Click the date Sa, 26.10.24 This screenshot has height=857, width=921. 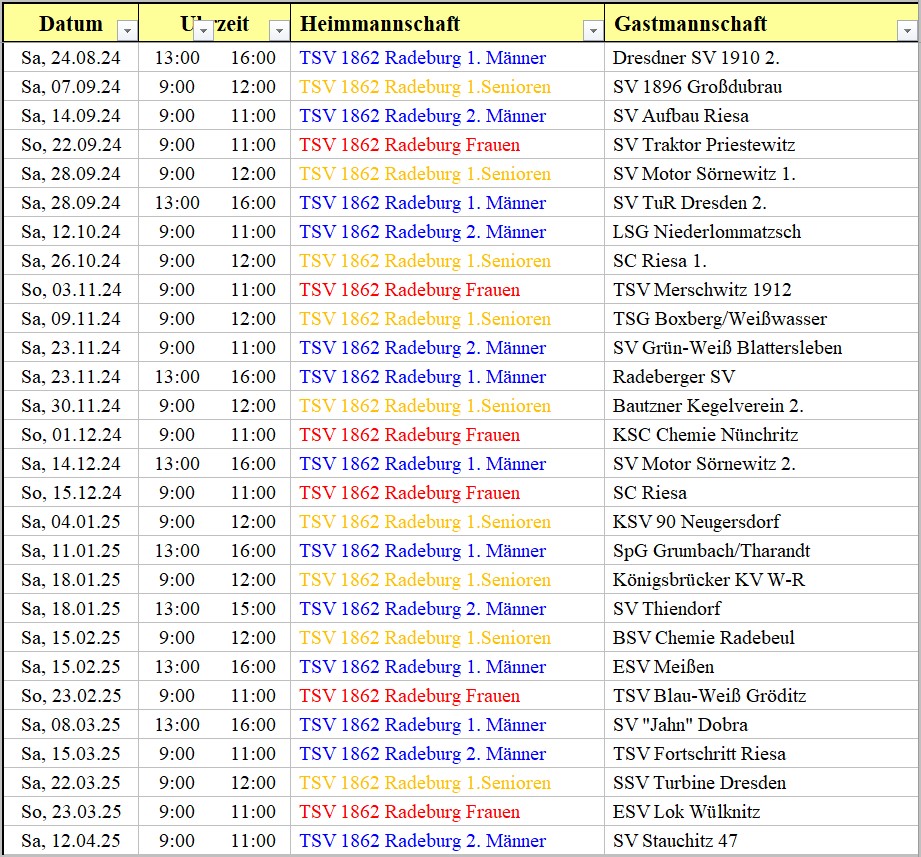pyautogui.click(x=70, y=260)
